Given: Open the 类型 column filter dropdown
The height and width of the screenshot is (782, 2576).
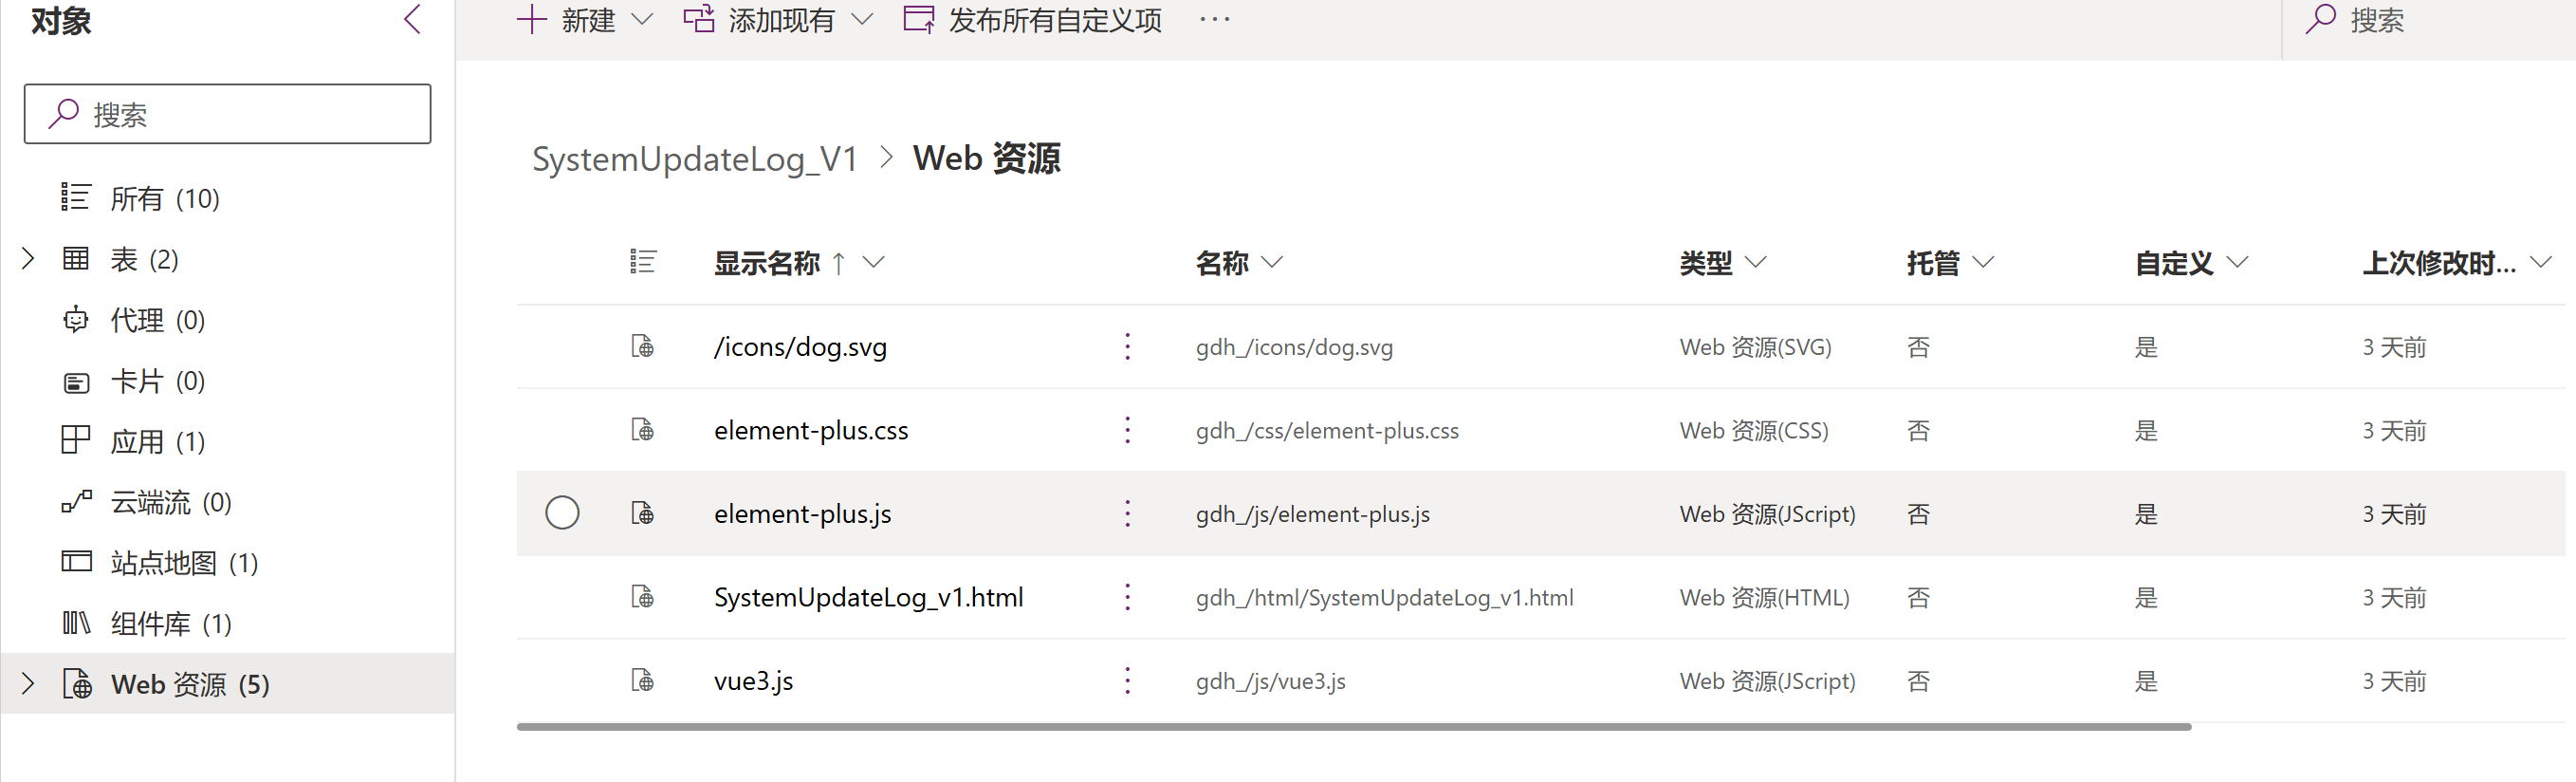Looking at the screenshot, I should tap(1755, 262).
